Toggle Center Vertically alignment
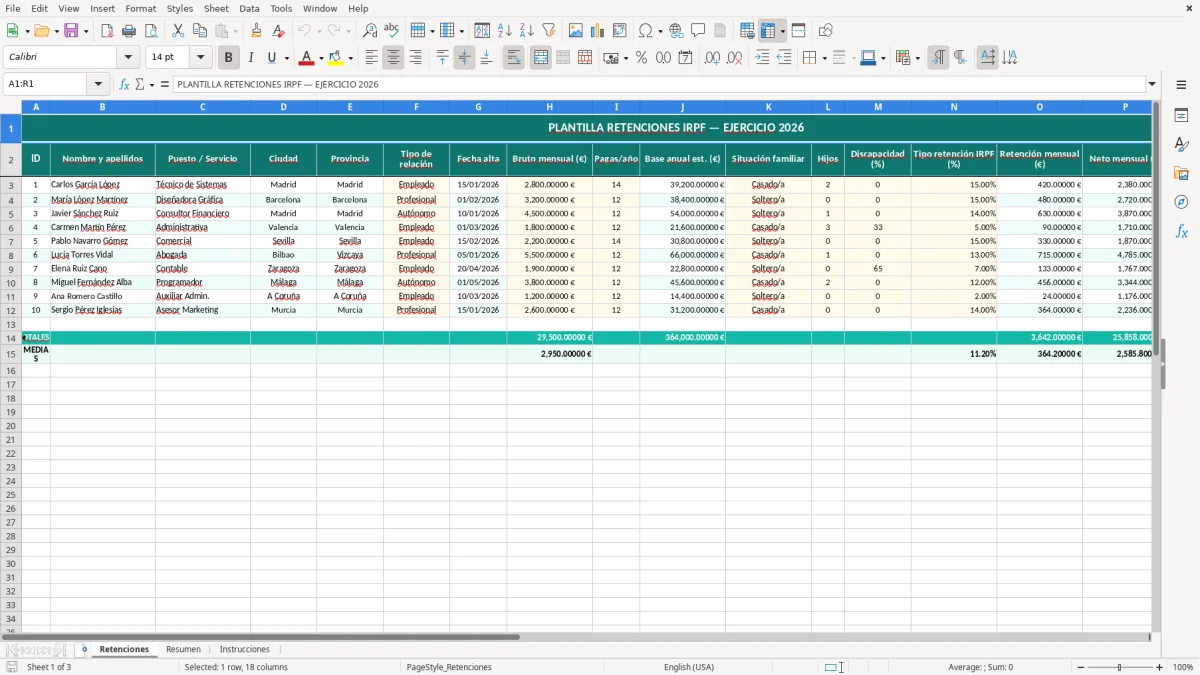 tap(464, 58)
